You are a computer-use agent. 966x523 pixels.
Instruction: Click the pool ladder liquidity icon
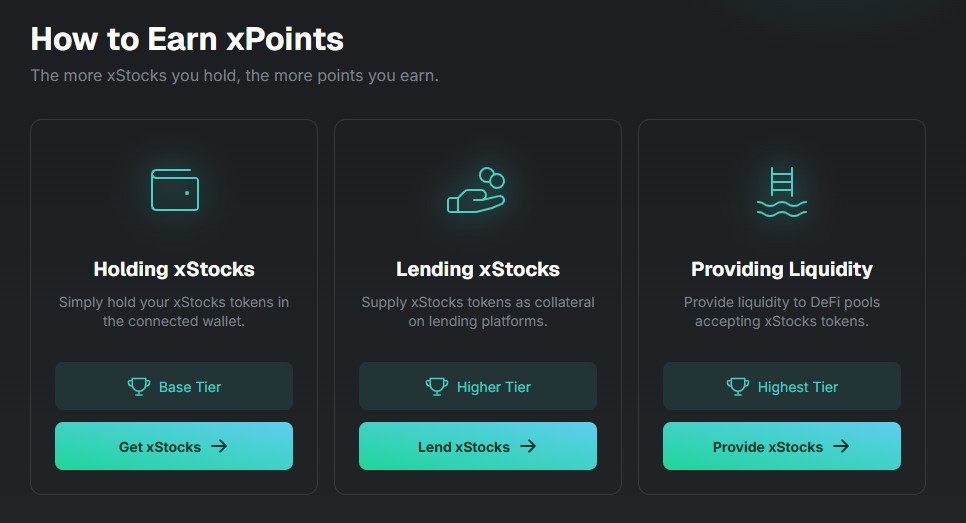pyautogui.click(x=781, y=192)
